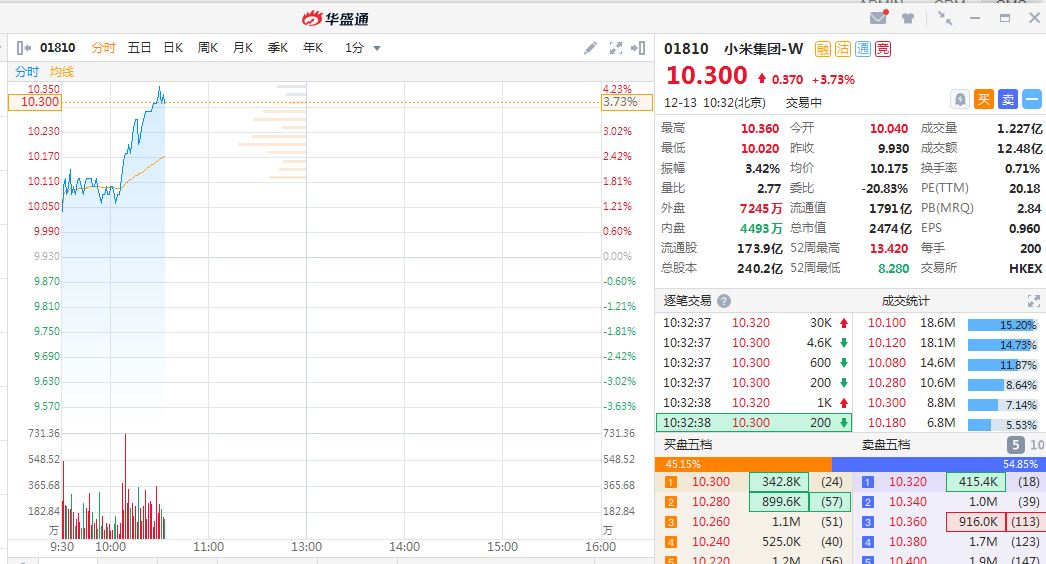Screen dimensions: 1046x564
Task: Click the 10.120 price in 成交统计
Action: (887, 343)
